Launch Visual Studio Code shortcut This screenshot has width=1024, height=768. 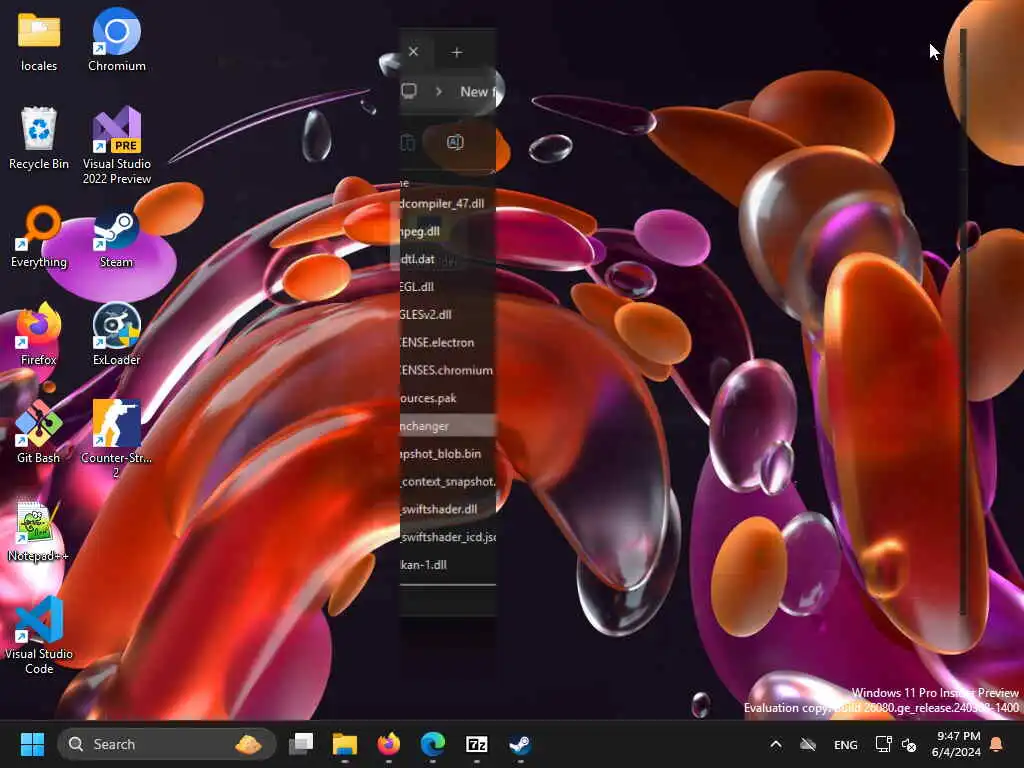coord(39,635)
